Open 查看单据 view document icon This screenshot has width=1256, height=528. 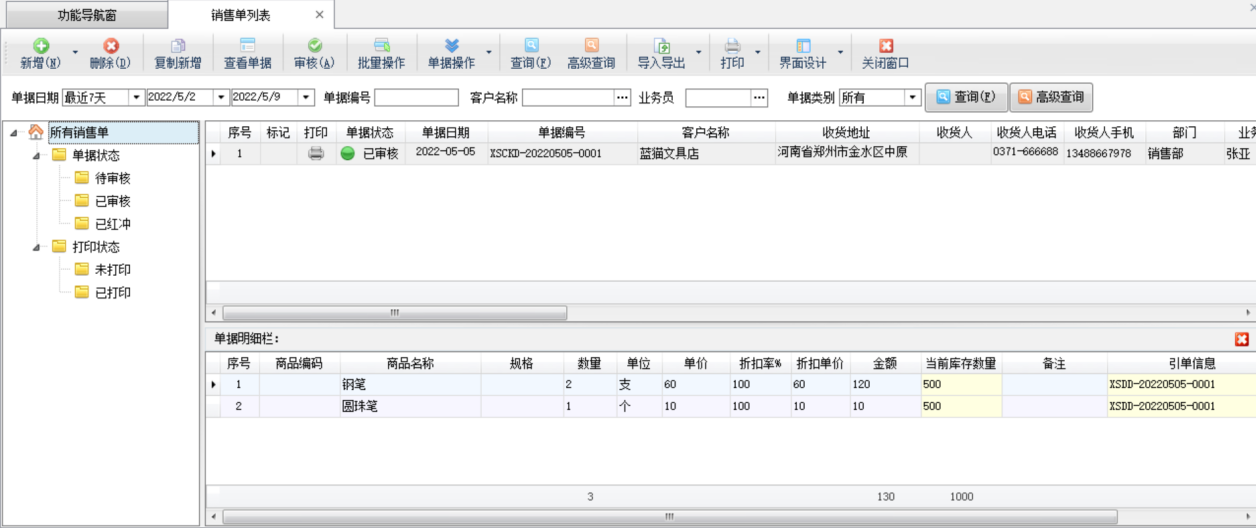click(x=247, y=46)
